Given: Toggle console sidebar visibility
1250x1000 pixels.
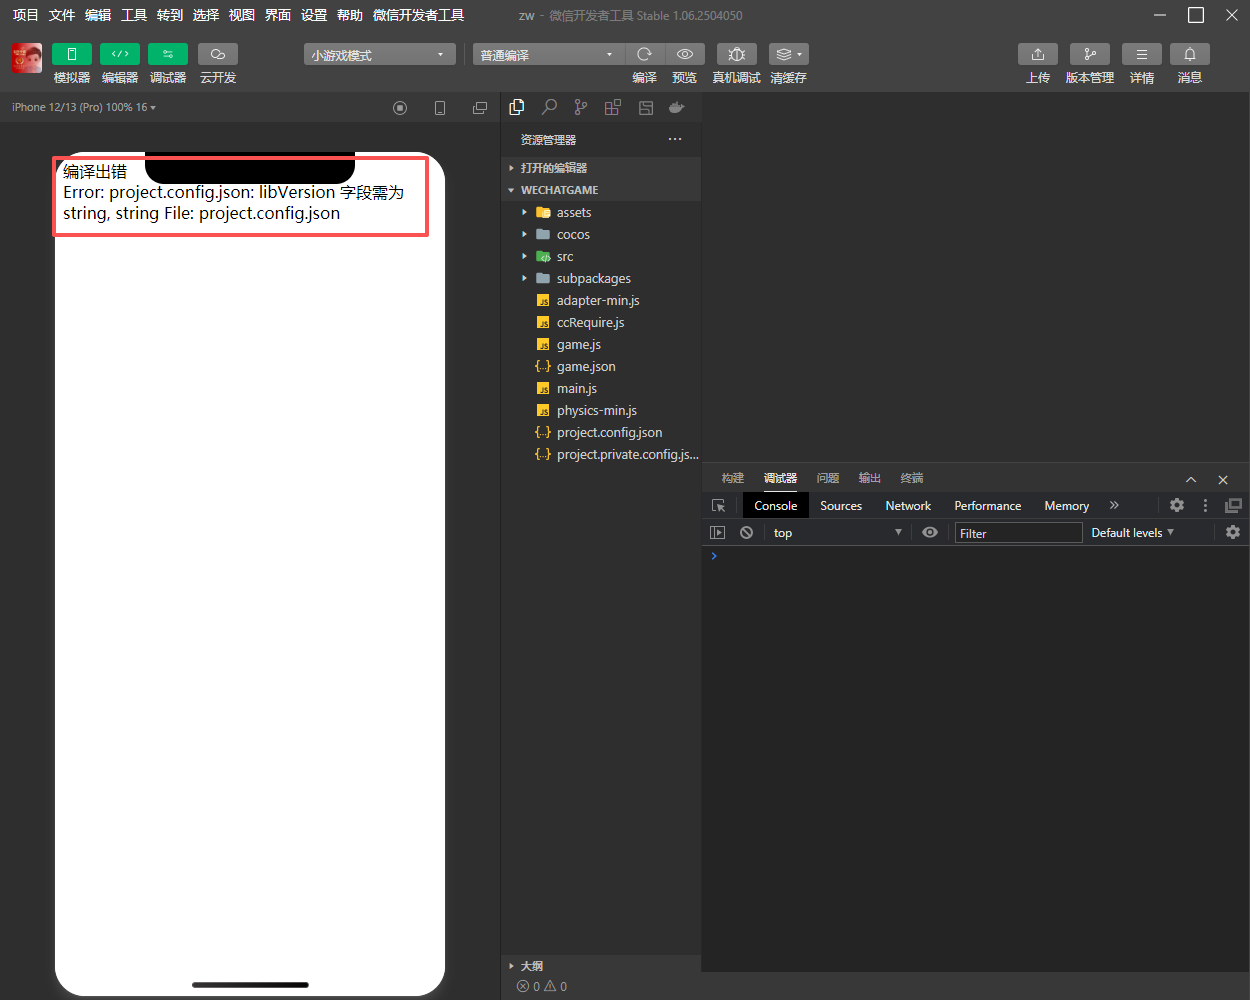Looking at the screenshot, I should [718, 533].
